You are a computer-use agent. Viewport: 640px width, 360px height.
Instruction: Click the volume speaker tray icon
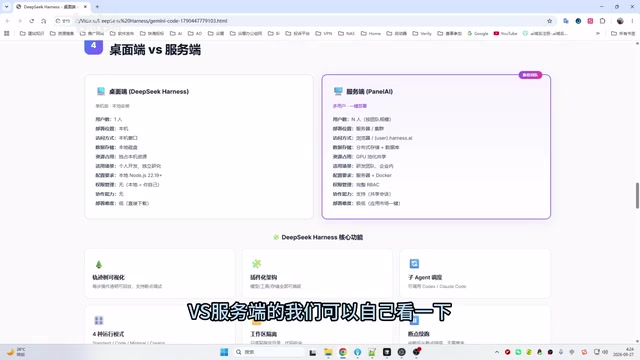[x=605, y=352]
